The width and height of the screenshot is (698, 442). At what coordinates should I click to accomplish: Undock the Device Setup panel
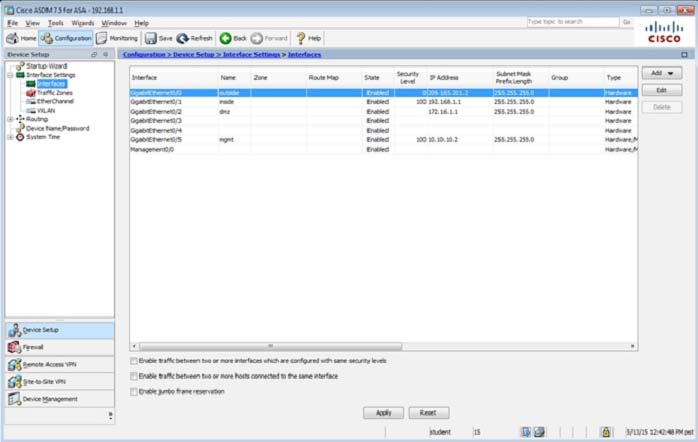click(94, 54)
